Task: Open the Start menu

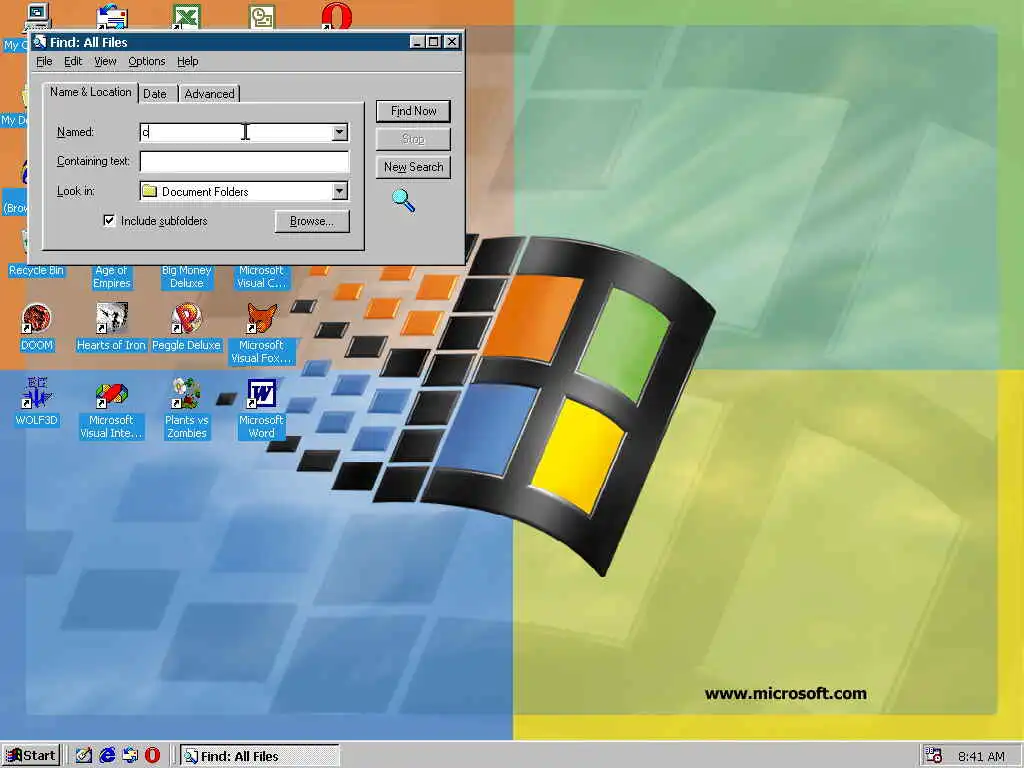Action: pos(31,756)
